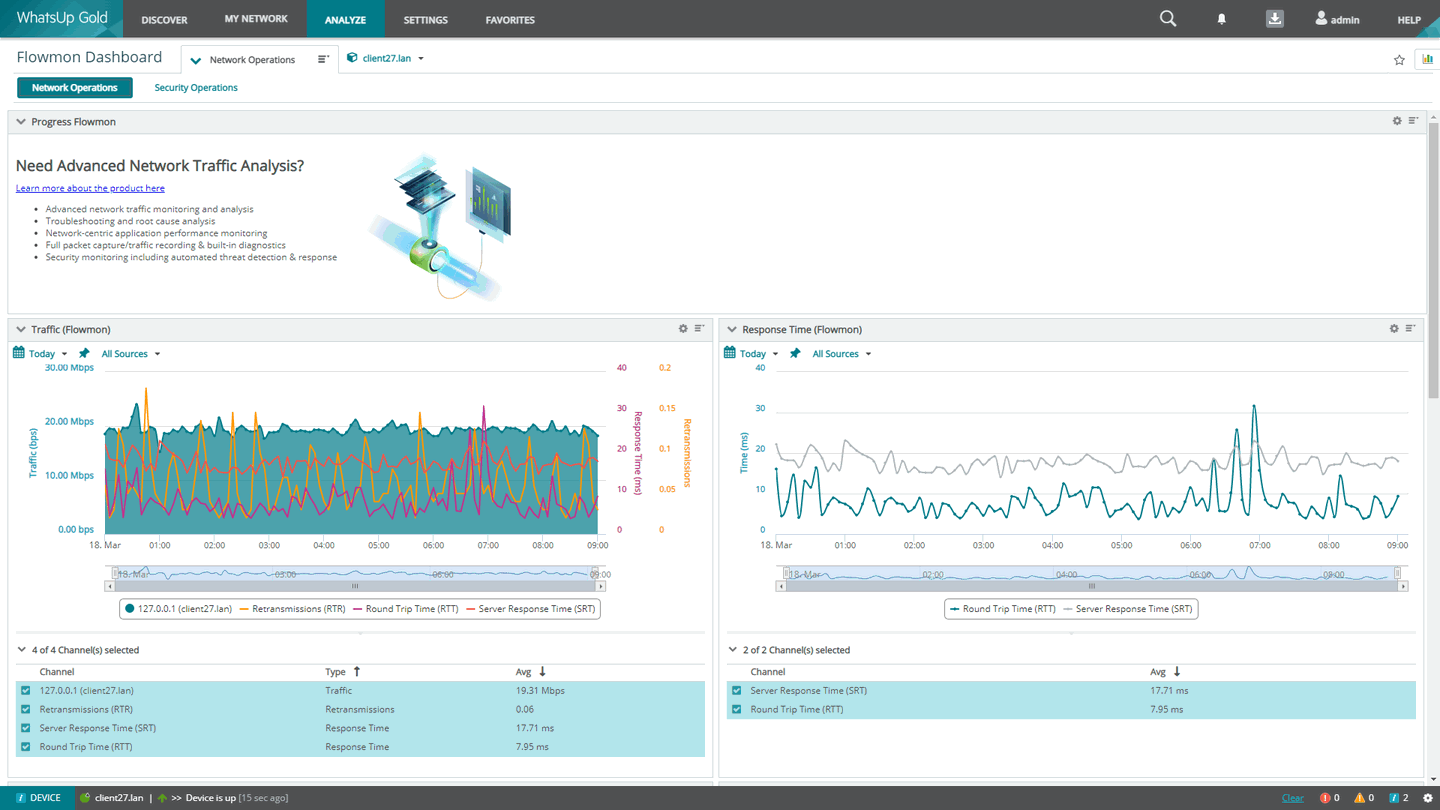This screenshot has width=1440, height=810.
Task: Uncheck Retransmissions (RTR) channel in Traffic table
Action: (26, 709)
